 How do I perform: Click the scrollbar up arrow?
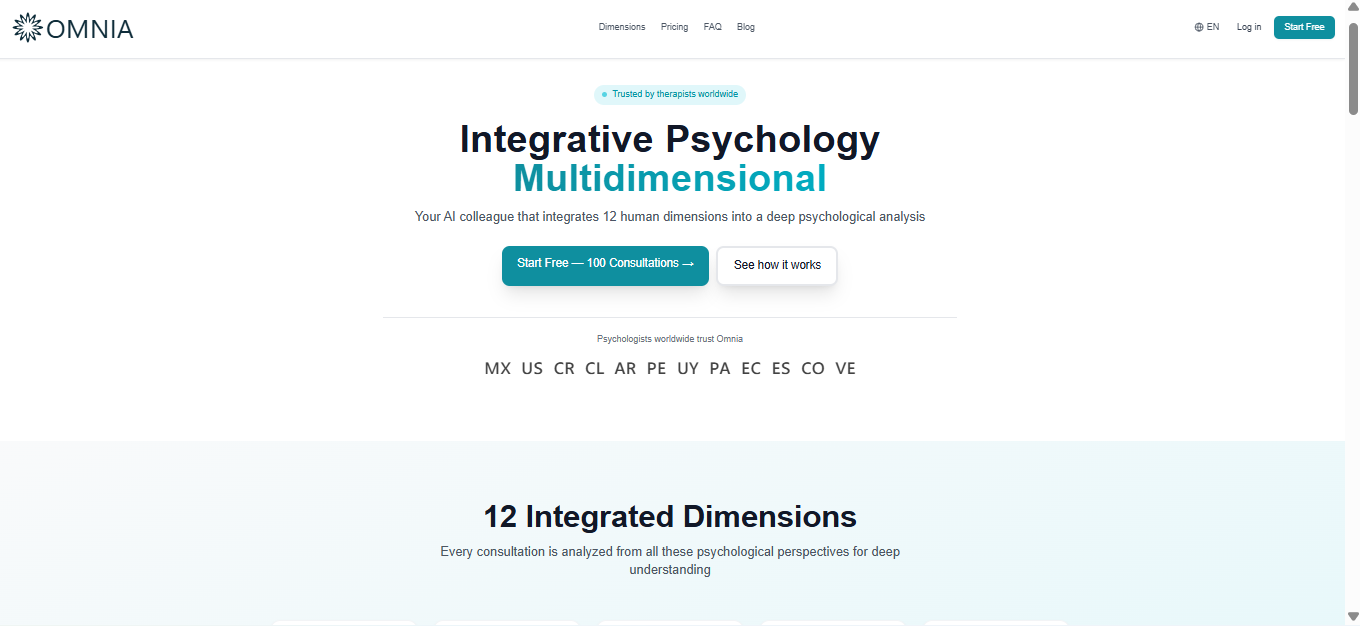point(1352,8)
